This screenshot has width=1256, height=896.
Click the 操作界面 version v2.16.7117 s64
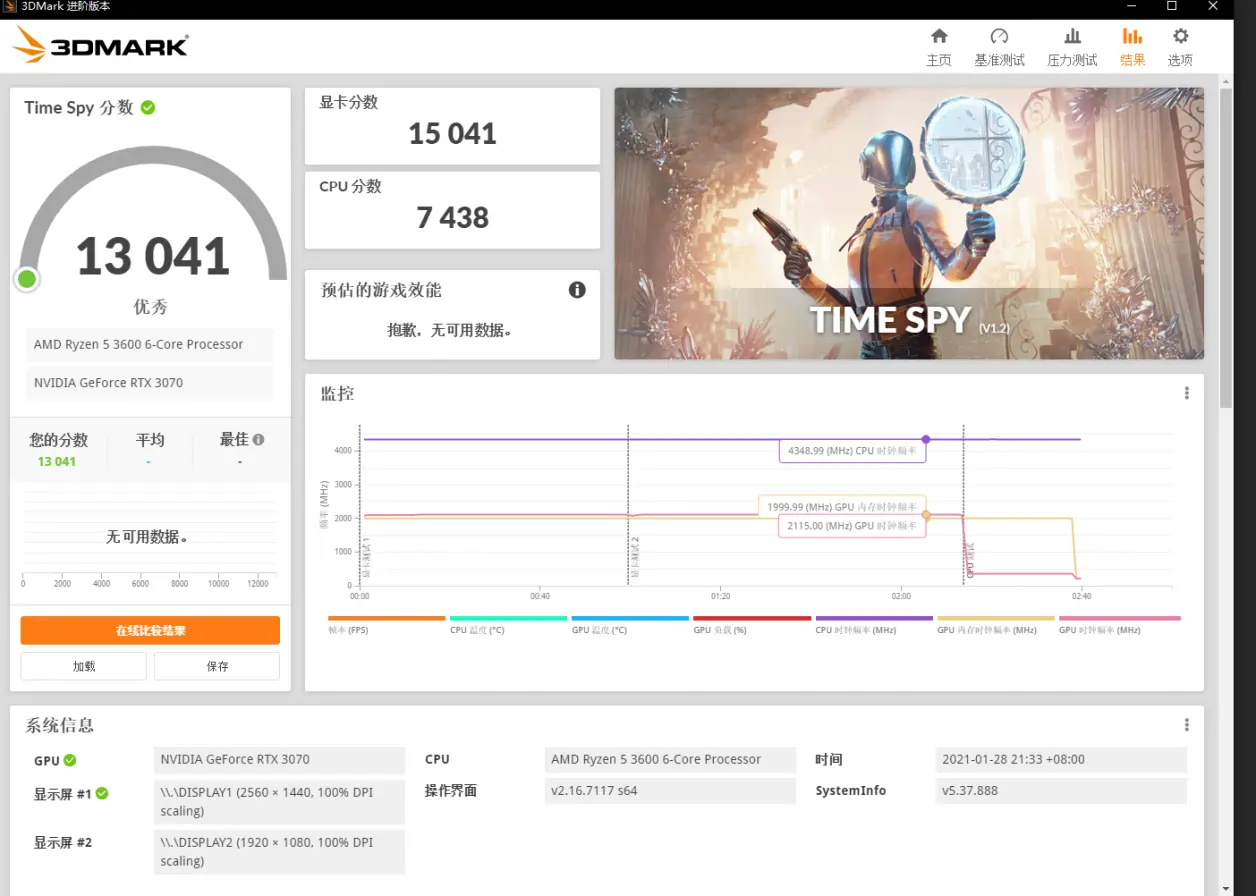pos(670,791)
